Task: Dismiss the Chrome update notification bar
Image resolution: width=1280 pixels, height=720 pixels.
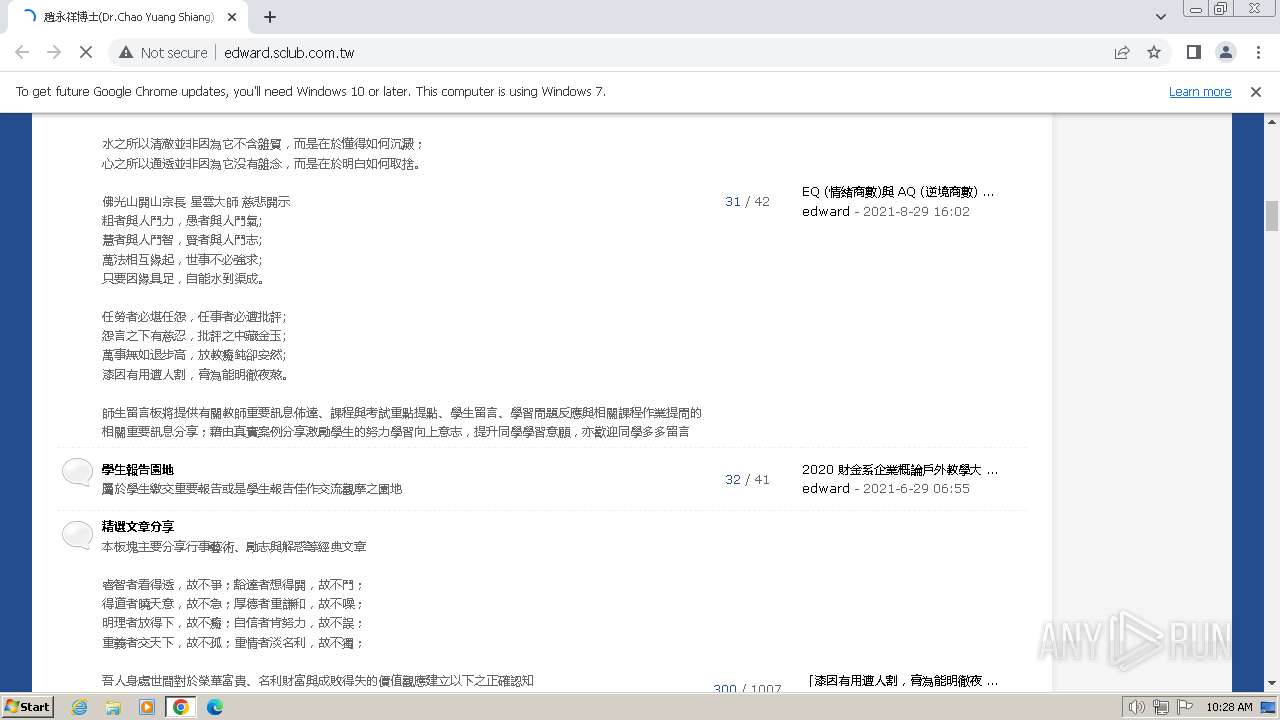Action: point(1256,91)
